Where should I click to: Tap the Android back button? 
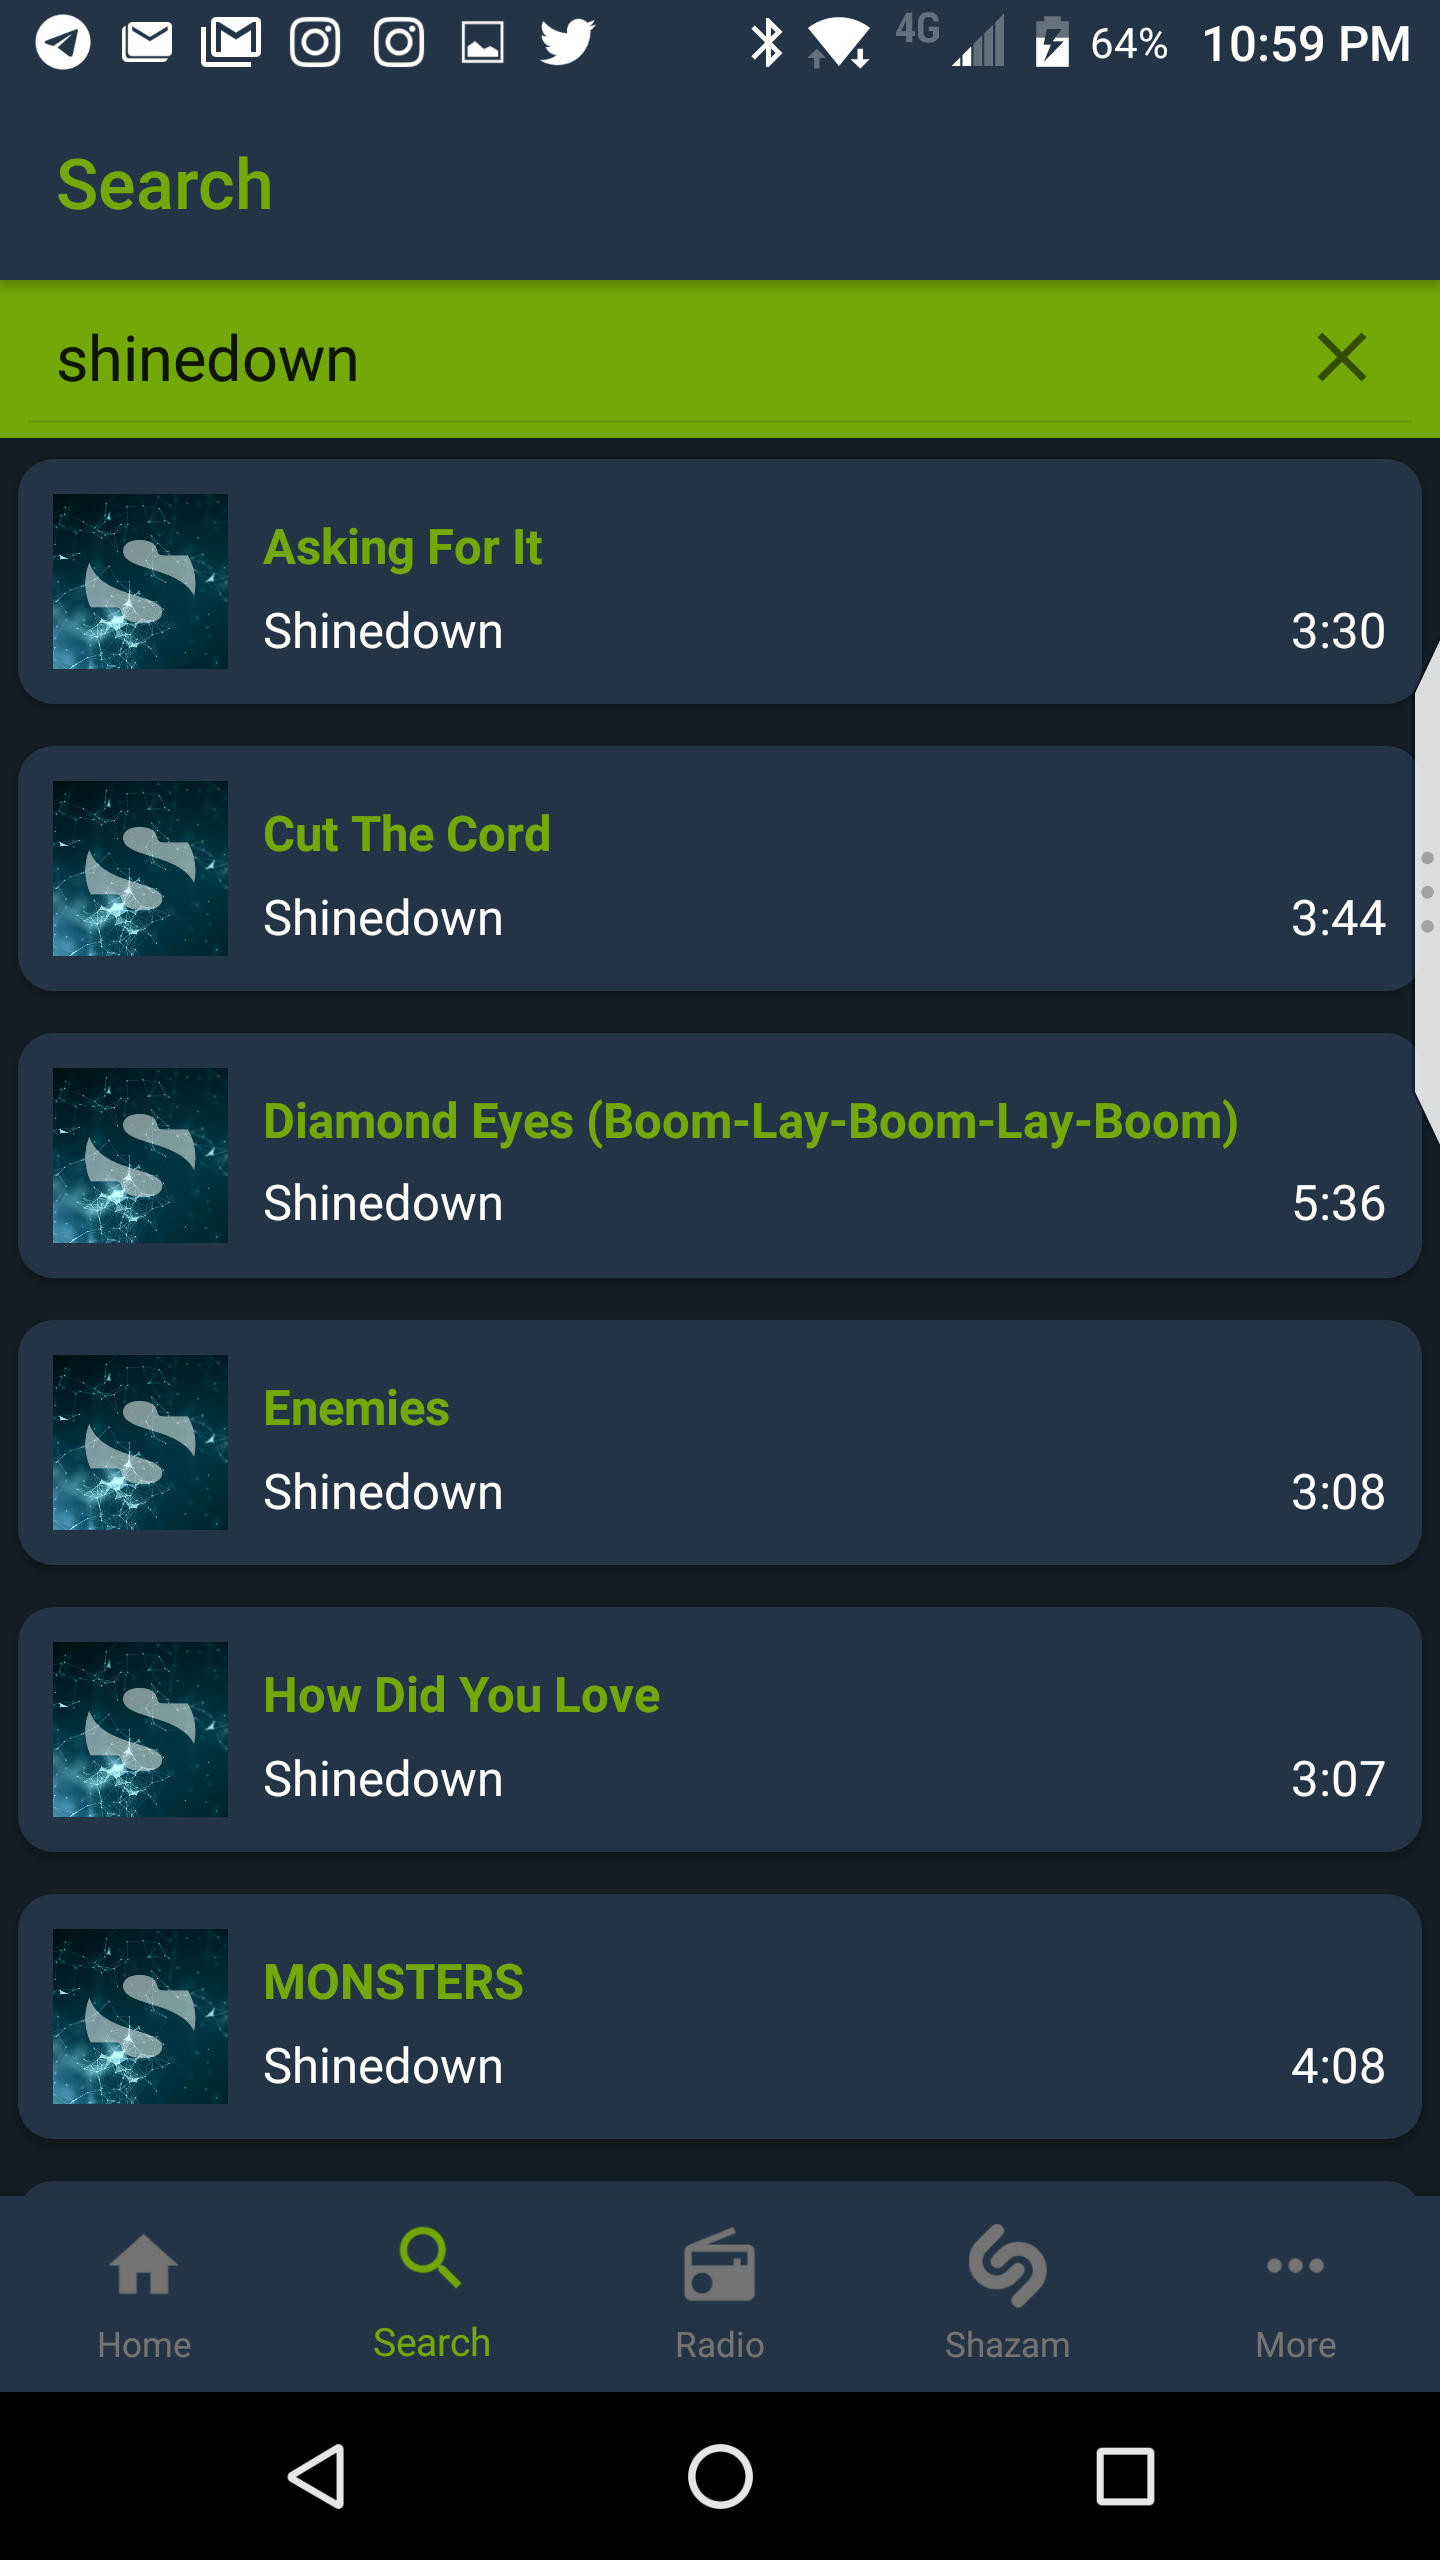click(x=318, y=2476)
